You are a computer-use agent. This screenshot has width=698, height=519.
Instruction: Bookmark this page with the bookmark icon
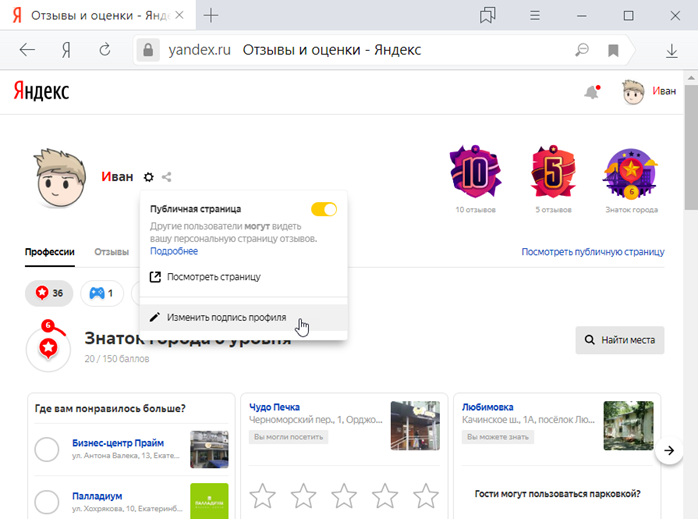(613, 50)
